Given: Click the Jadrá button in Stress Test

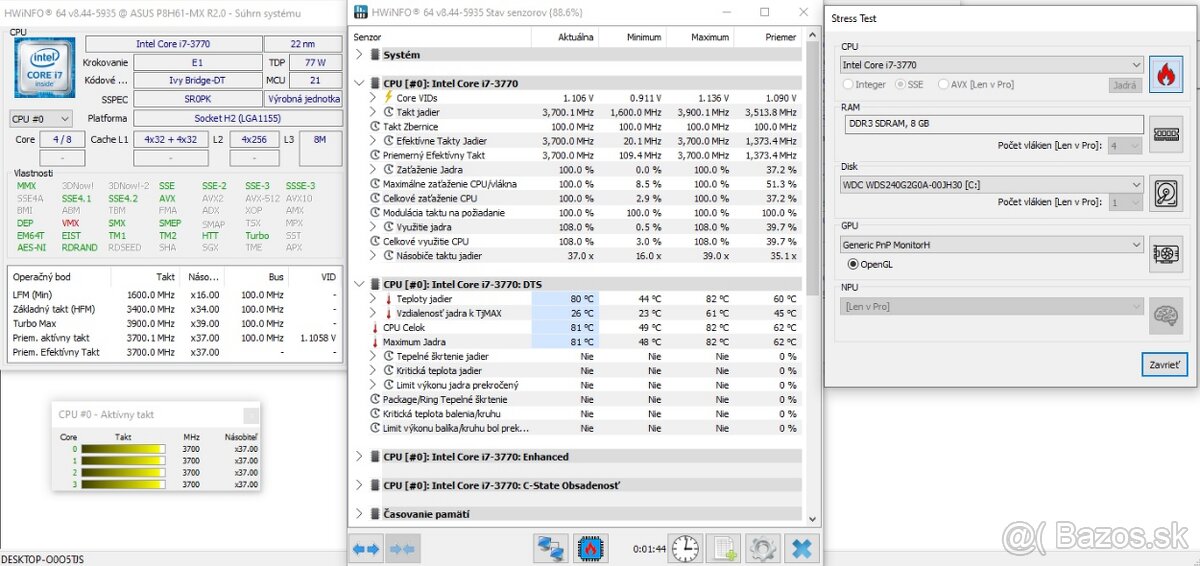Looking at the screenshot, I should tap(1125, 85).
